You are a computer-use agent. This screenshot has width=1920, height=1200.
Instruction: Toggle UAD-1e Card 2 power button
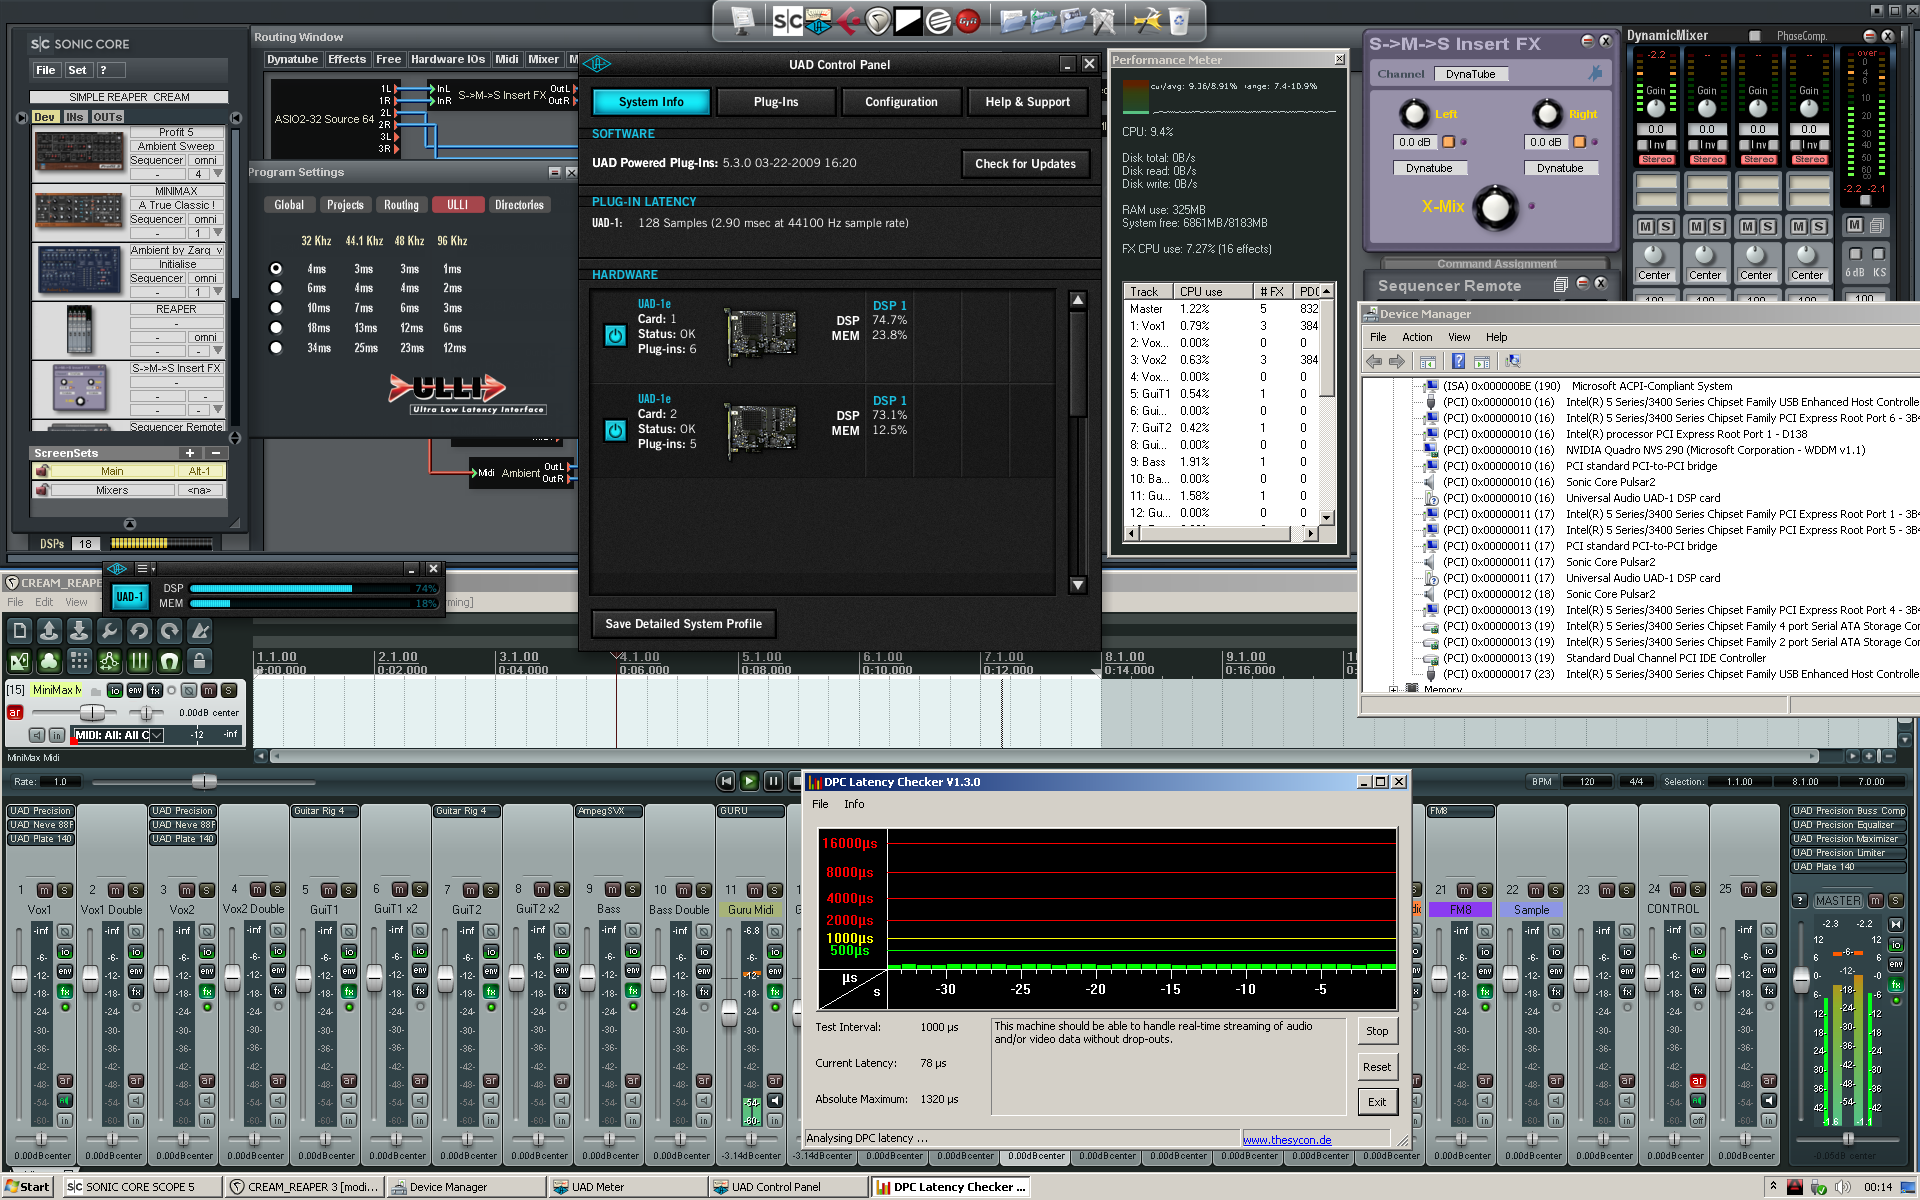[x=615, y=430]
